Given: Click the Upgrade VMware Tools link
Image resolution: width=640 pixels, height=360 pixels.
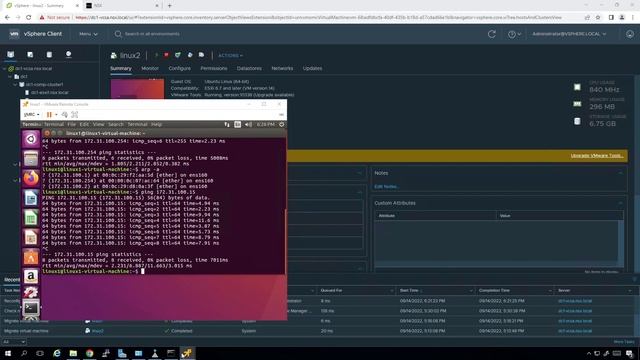Looking at the screenshot, I should pos(597,156).
